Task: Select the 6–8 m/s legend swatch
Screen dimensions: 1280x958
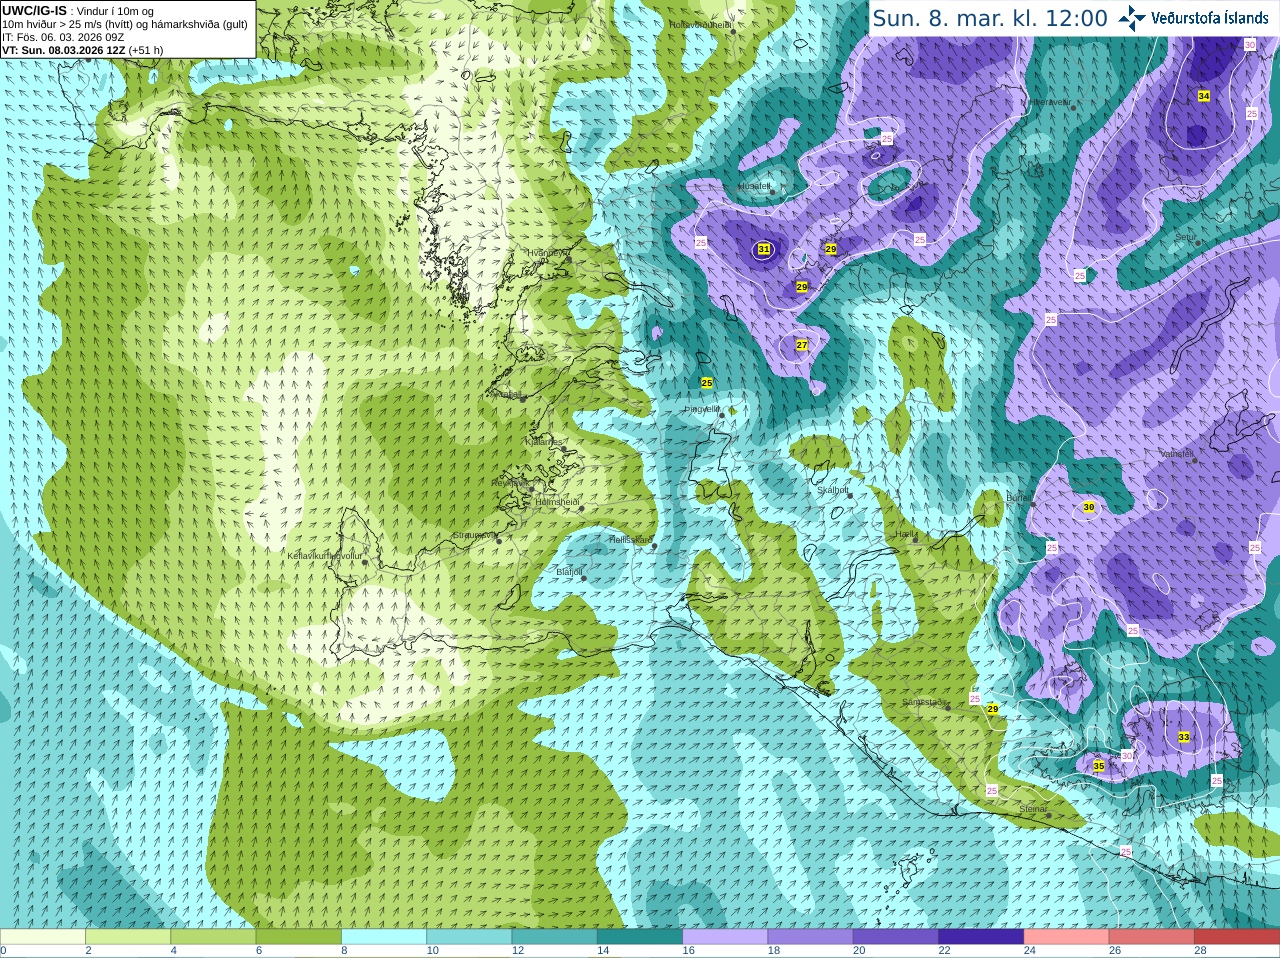Action: click(299, 937)
